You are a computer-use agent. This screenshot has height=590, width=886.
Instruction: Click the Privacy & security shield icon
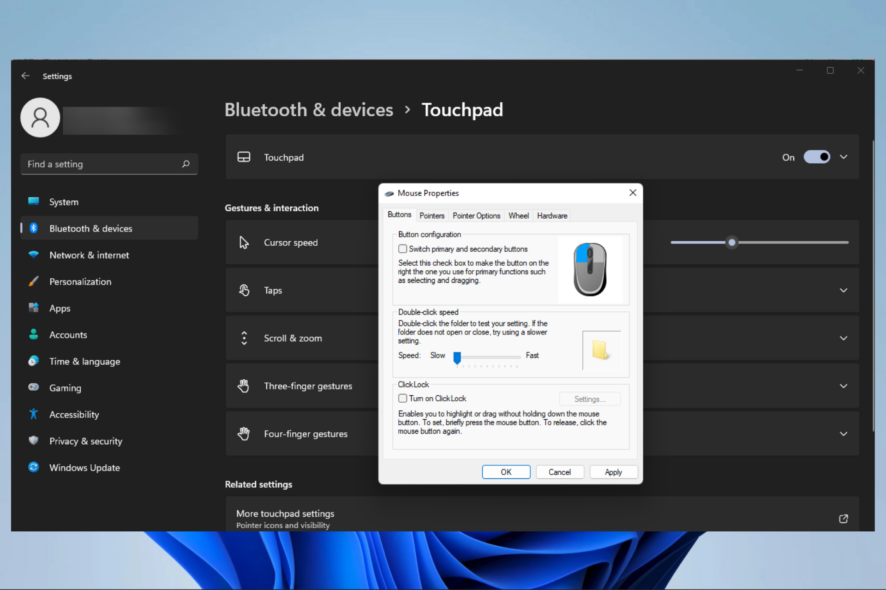coord(33,440)
